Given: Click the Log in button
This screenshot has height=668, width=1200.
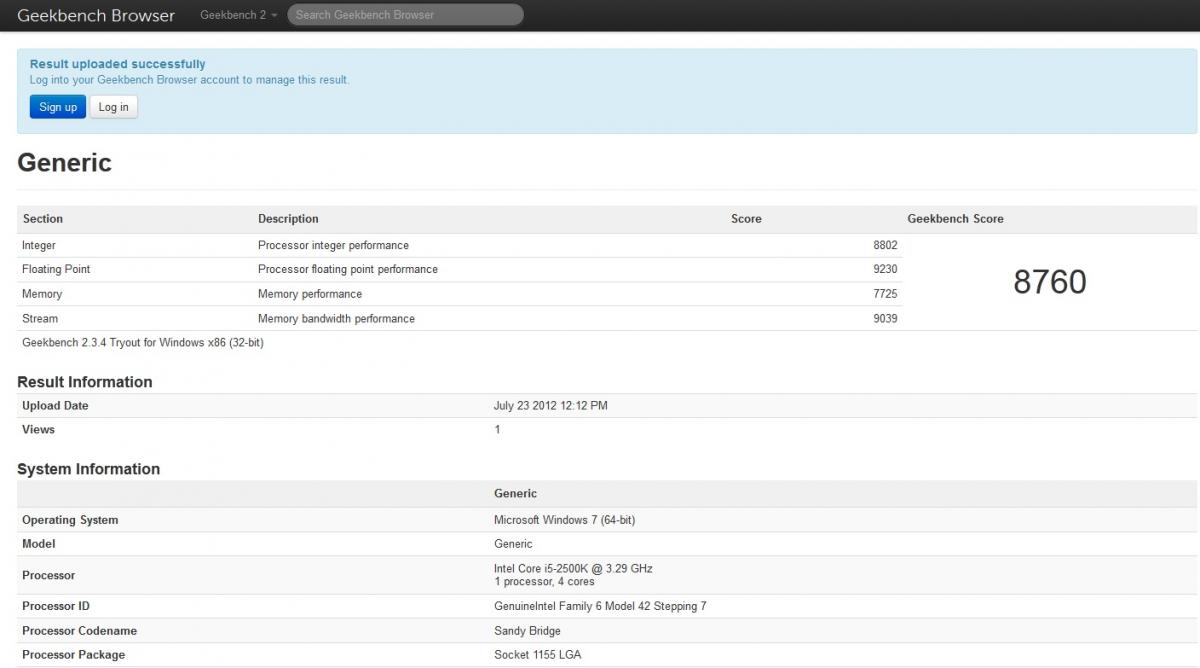Looking at the screenshot, I should tap(113, 107).
